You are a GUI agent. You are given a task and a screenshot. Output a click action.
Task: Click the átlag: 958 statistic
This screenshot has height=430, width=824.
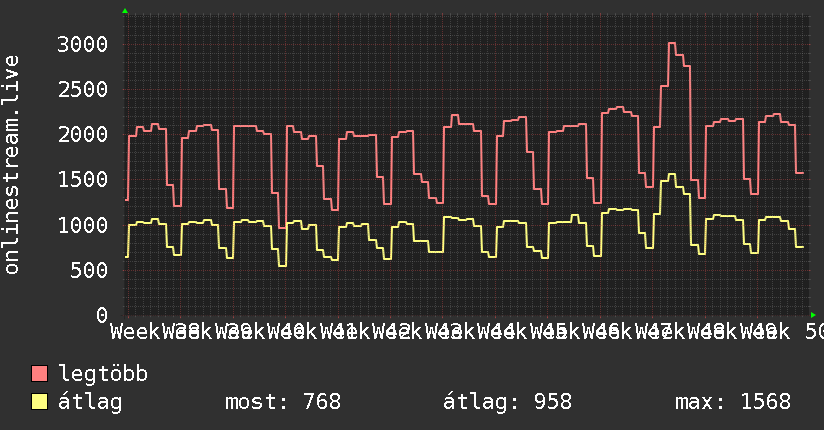[507, 402]
